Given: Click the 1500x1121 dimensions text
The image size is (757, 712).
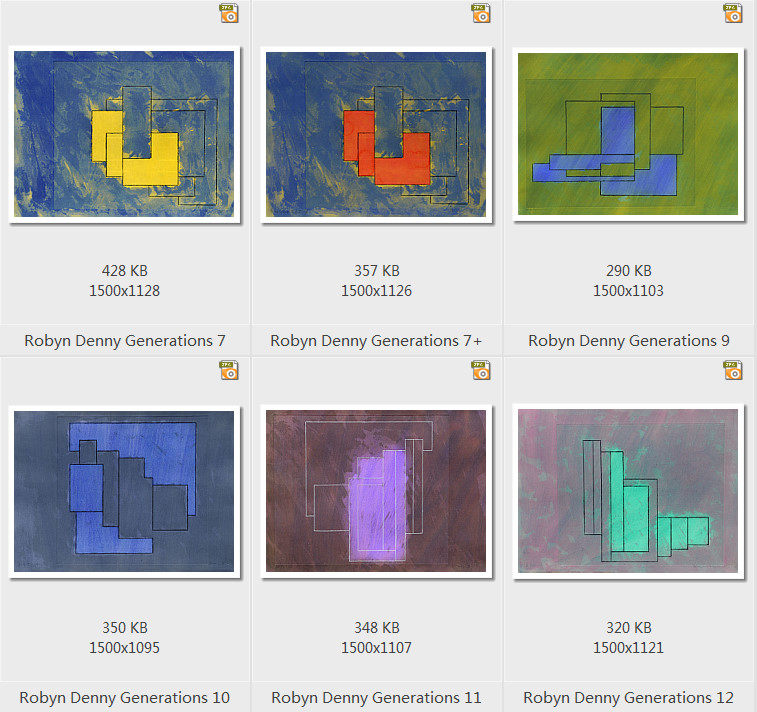Looking at the screenshot, I should (628, 647).
